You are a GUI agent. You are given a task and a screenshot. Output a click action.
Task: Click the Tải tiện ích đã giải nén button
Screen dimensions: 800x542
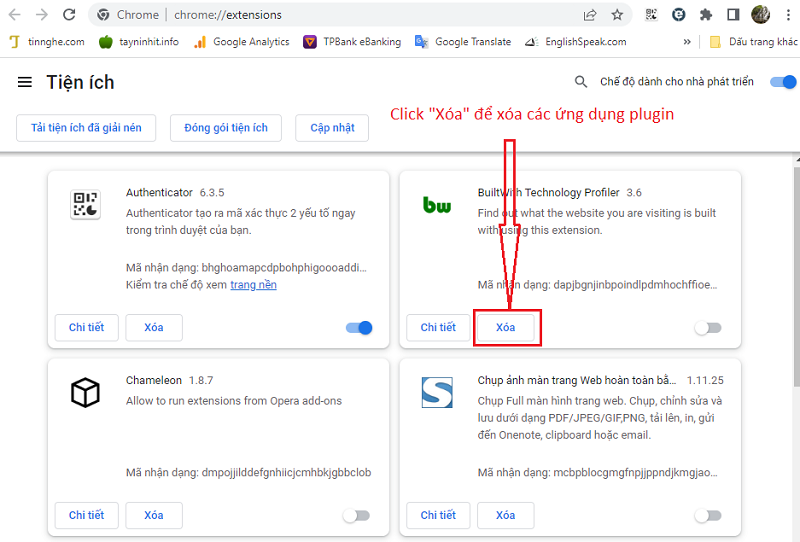click(86, 128)
